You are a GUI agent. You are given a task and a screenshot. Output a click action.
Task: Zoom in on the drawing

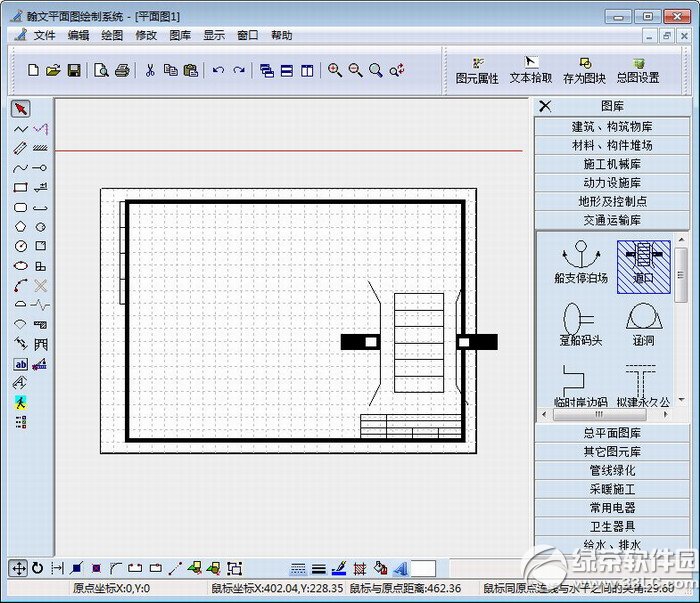click(x=335, y=70)
